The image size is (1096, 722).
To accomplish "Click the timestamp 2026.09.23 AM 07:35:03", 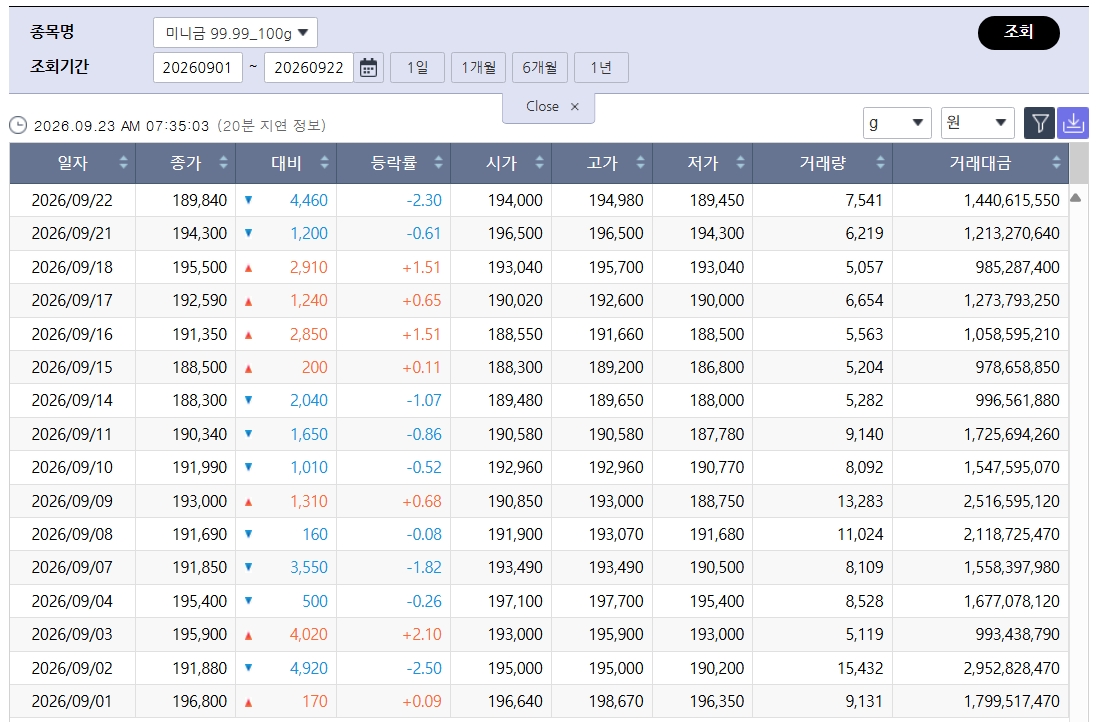I will [122, 126].
